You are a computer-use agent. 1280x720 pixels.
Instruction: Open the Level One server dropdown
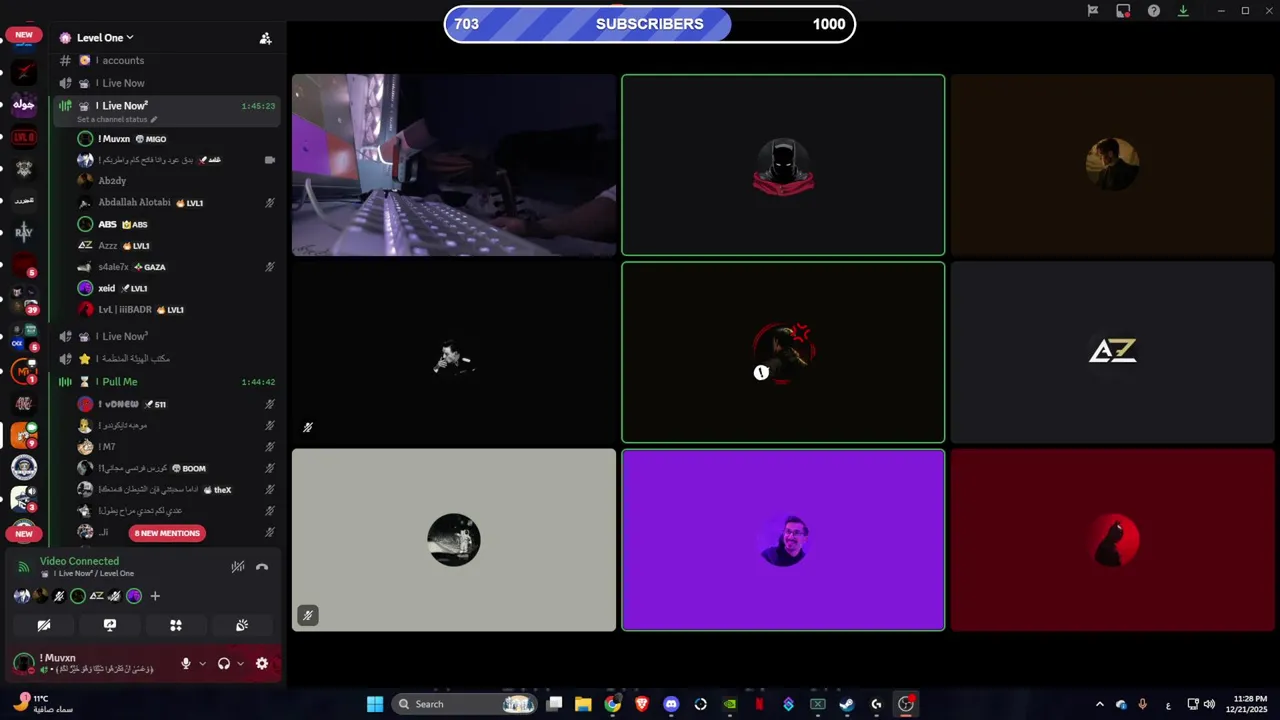point(105,38)
